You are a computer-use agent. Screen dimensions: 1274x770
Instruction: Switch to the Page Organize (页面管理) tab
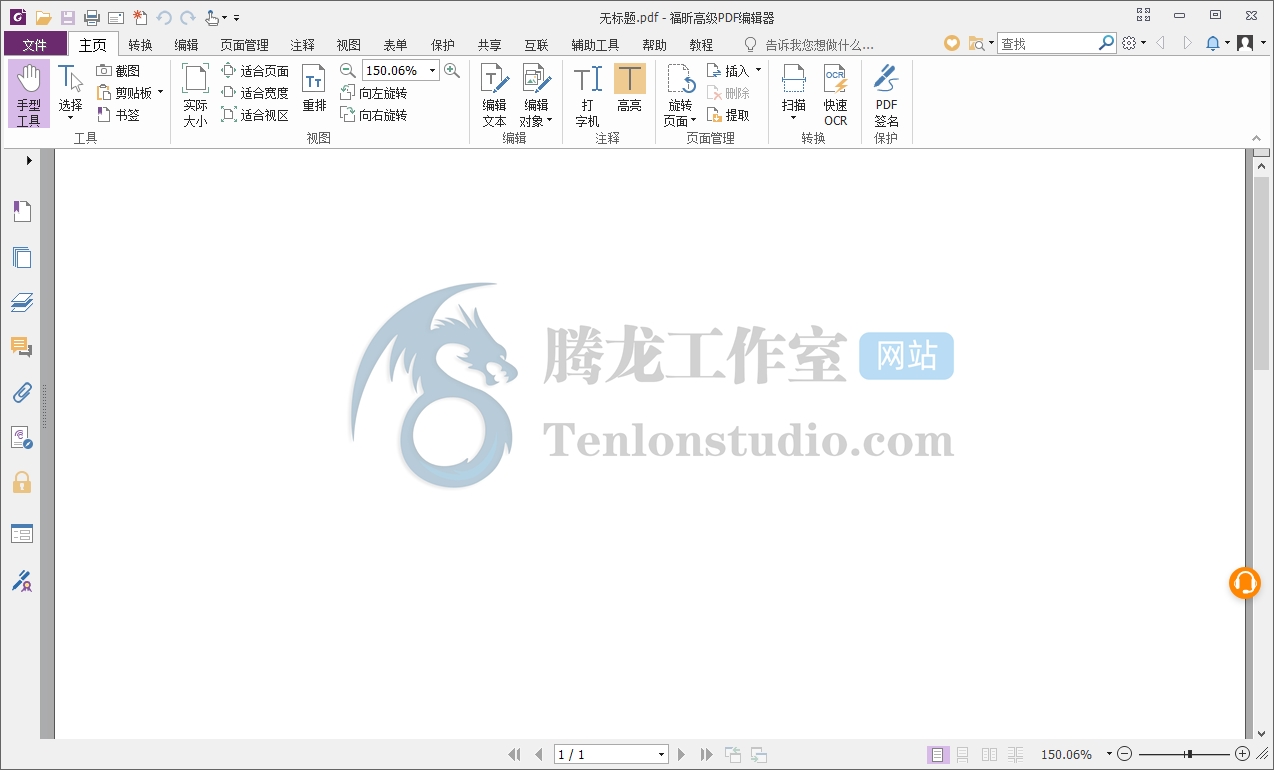click(244, 45)
